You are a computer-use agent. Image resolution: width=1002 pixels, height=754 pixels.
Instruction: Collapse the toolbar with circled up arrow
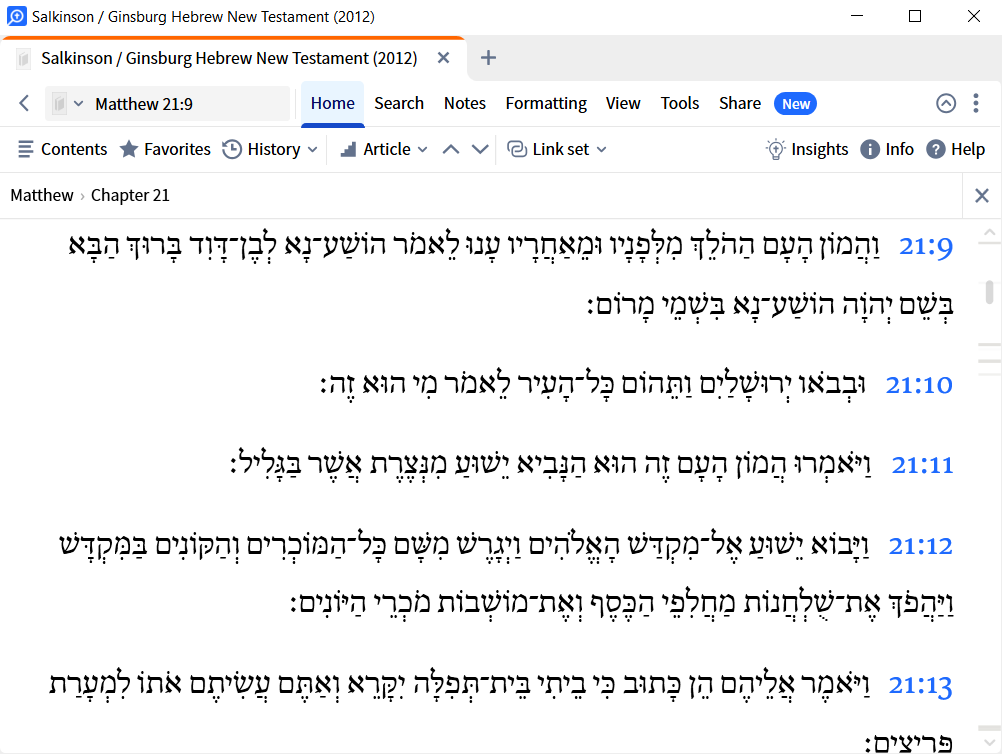coord(946,104)
